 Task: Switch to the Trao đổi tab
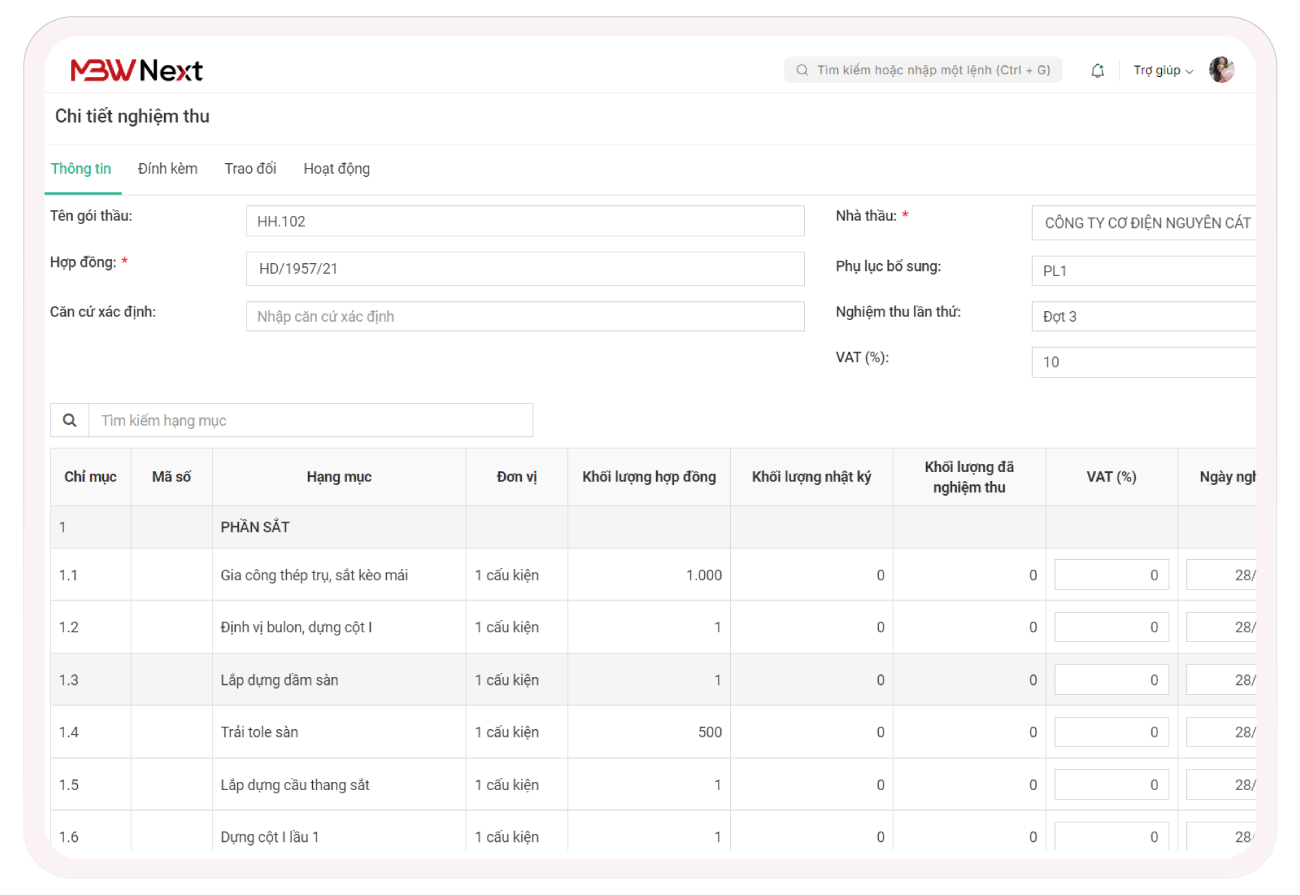click(x=250, y=169)
